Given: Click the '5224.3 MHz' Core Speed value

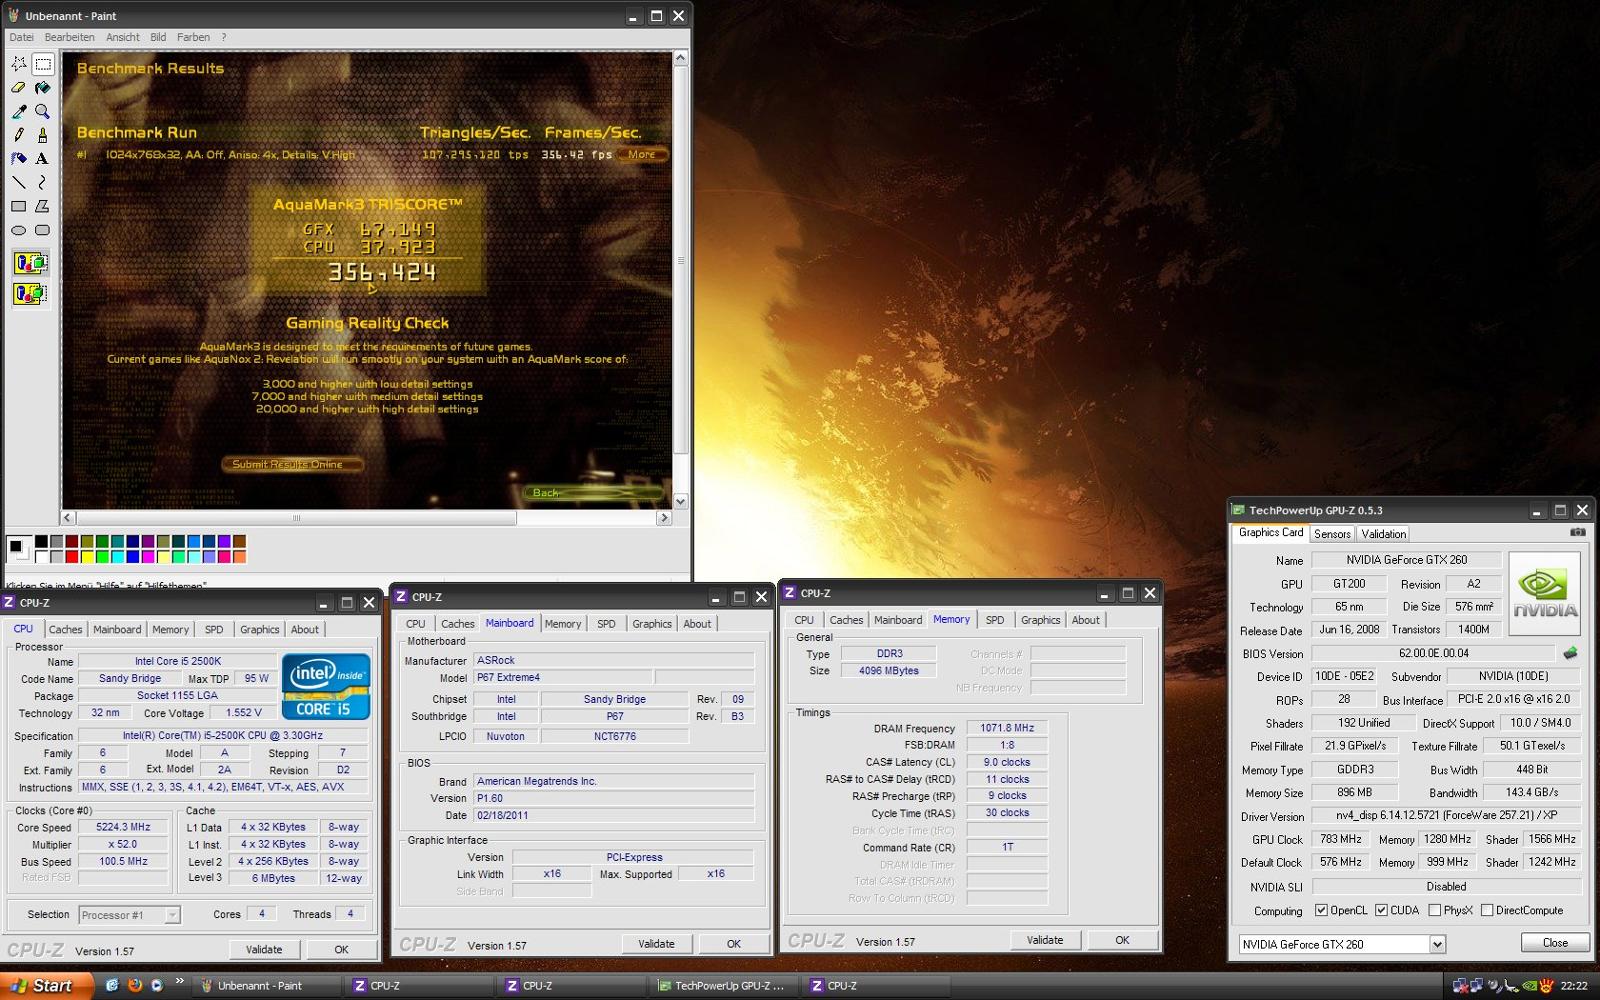Looking at the screenshot, I should (123, 827).
